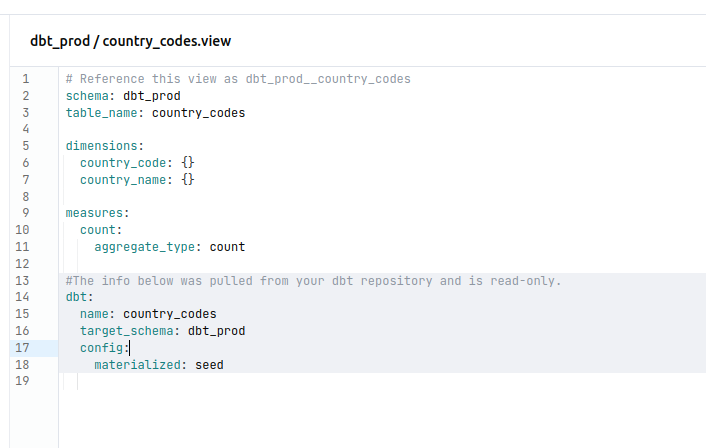Click the 'count:' measure on line 10
This screenshot has height=448, width=706.
tap(101, 230)
